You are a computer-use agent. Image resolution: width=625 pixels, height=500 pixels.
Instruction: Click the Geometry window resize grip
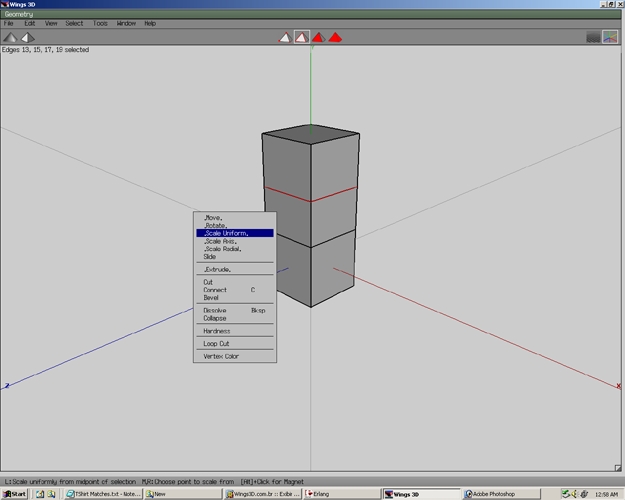click(617, 468)
